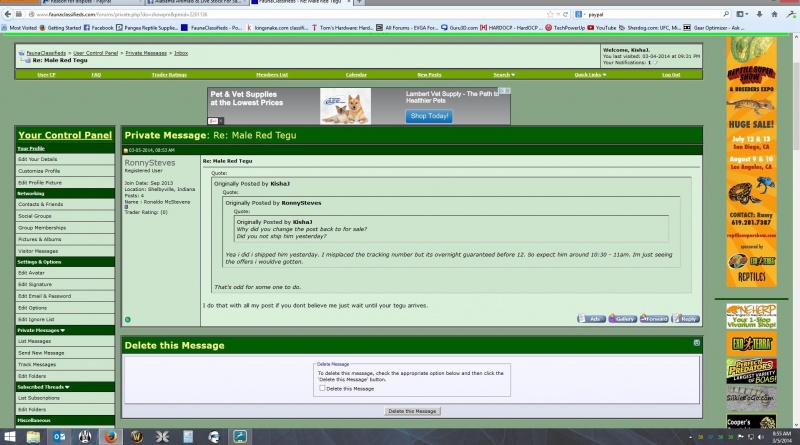Close the Pet & Vet Supplies ad
800x445 pixels.
pyautogui.click(x=507, y=90)
